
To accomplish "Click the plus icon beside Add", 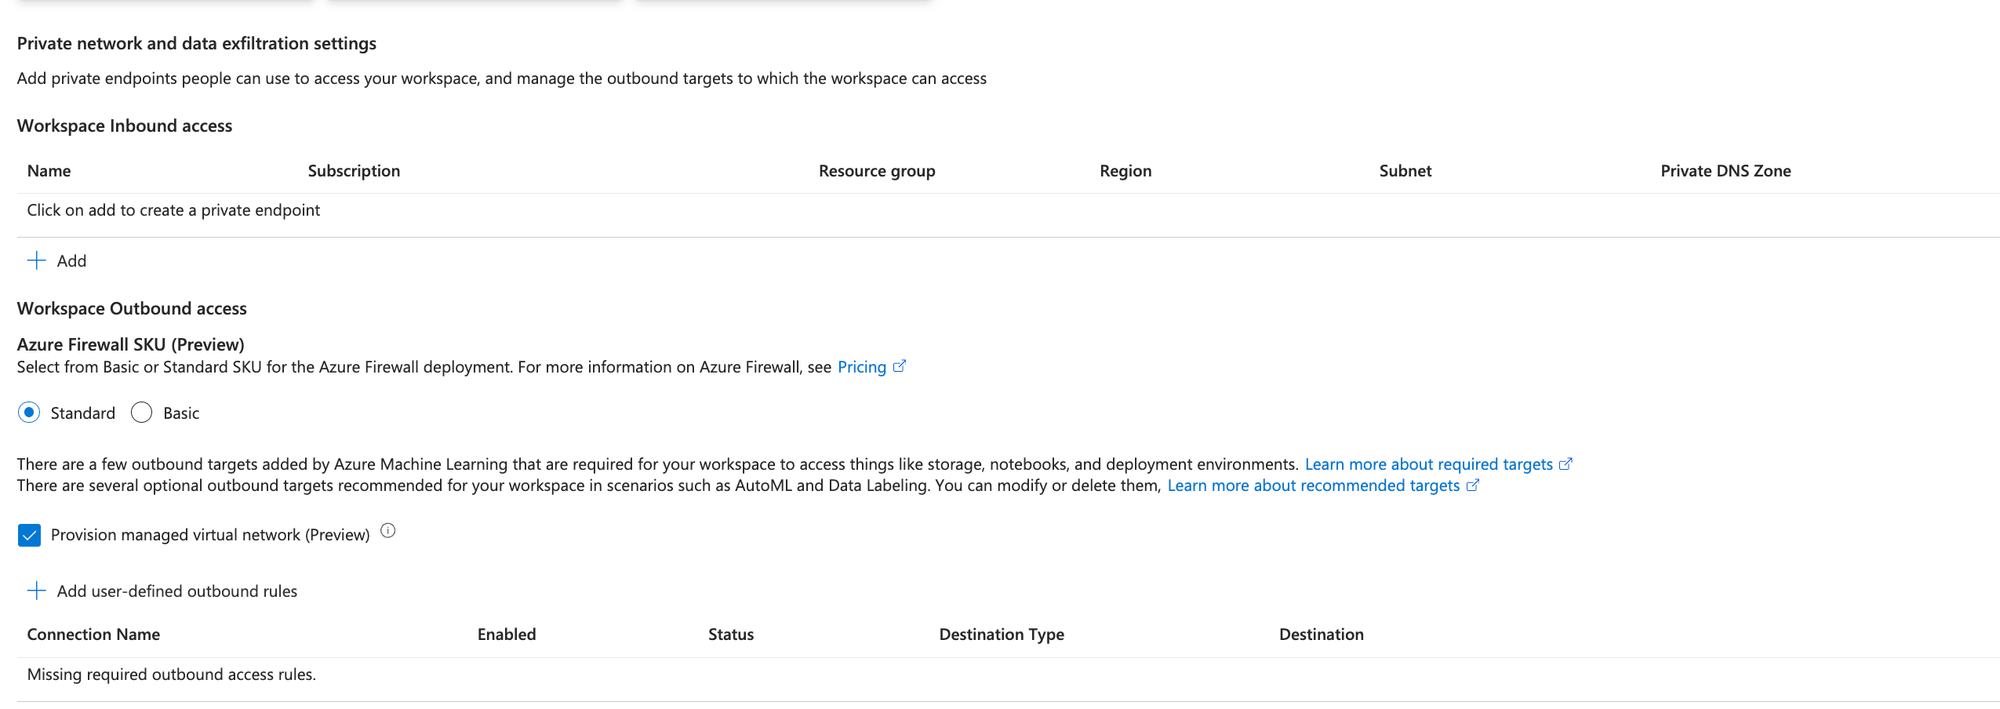I will click(36, 261).
